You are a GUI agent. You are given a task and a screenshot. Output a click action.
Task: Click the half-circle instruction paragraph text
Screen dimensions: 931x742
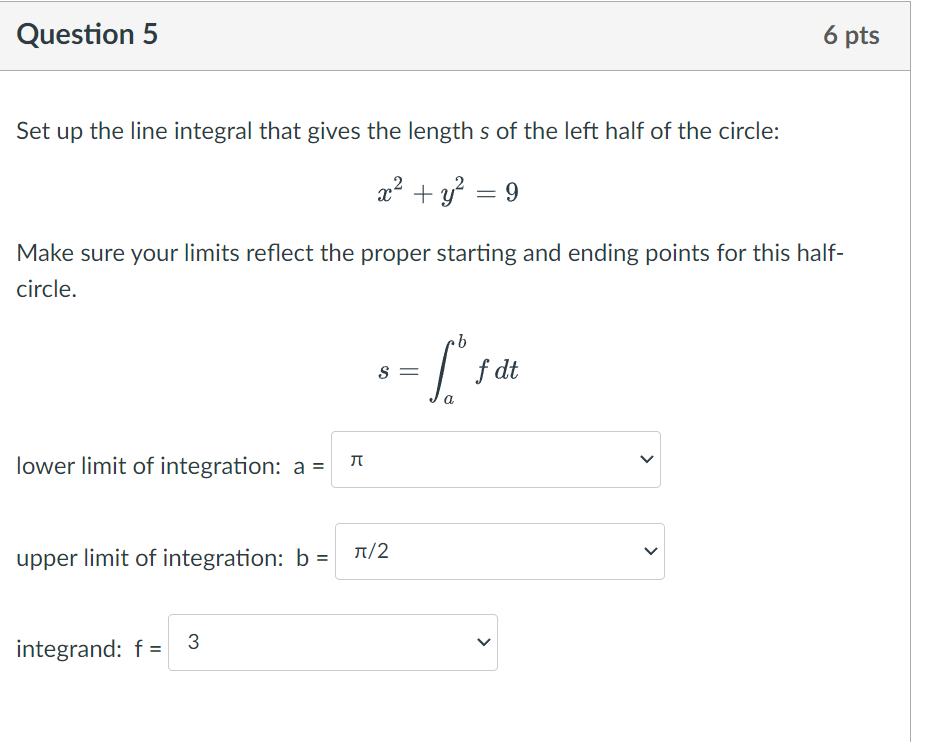(430, 267)
